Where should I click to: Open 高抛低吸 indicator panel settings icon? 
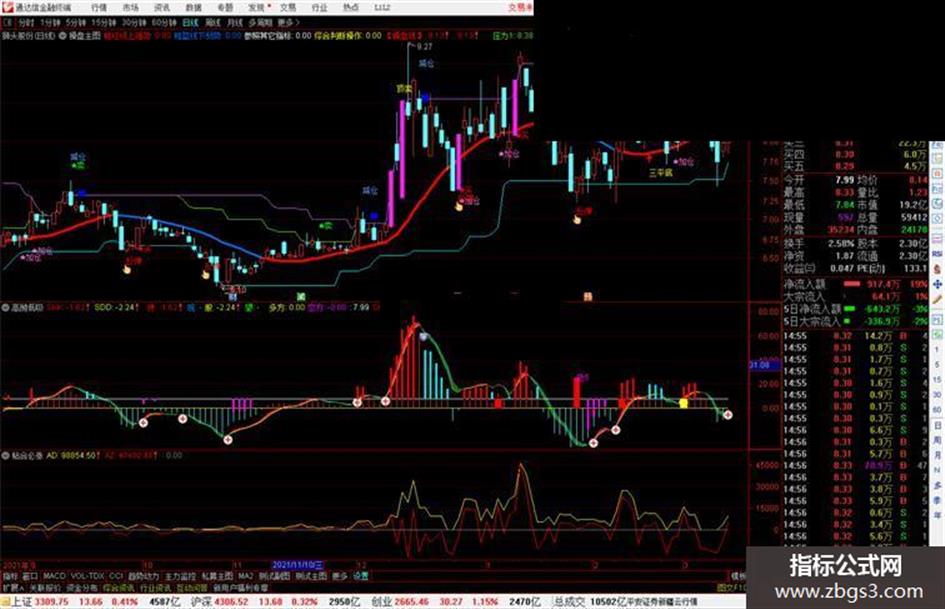pos(6,308)
